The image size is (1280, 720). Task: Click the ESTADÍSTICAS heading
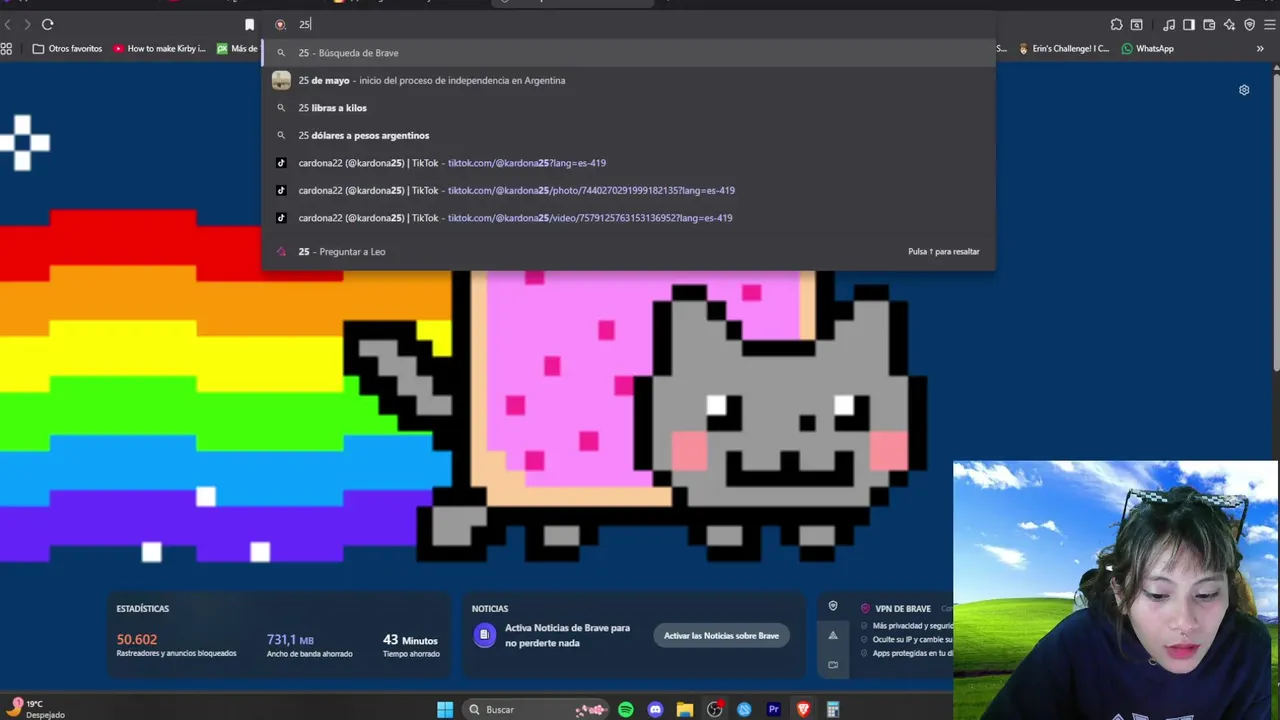click(142, 609)
